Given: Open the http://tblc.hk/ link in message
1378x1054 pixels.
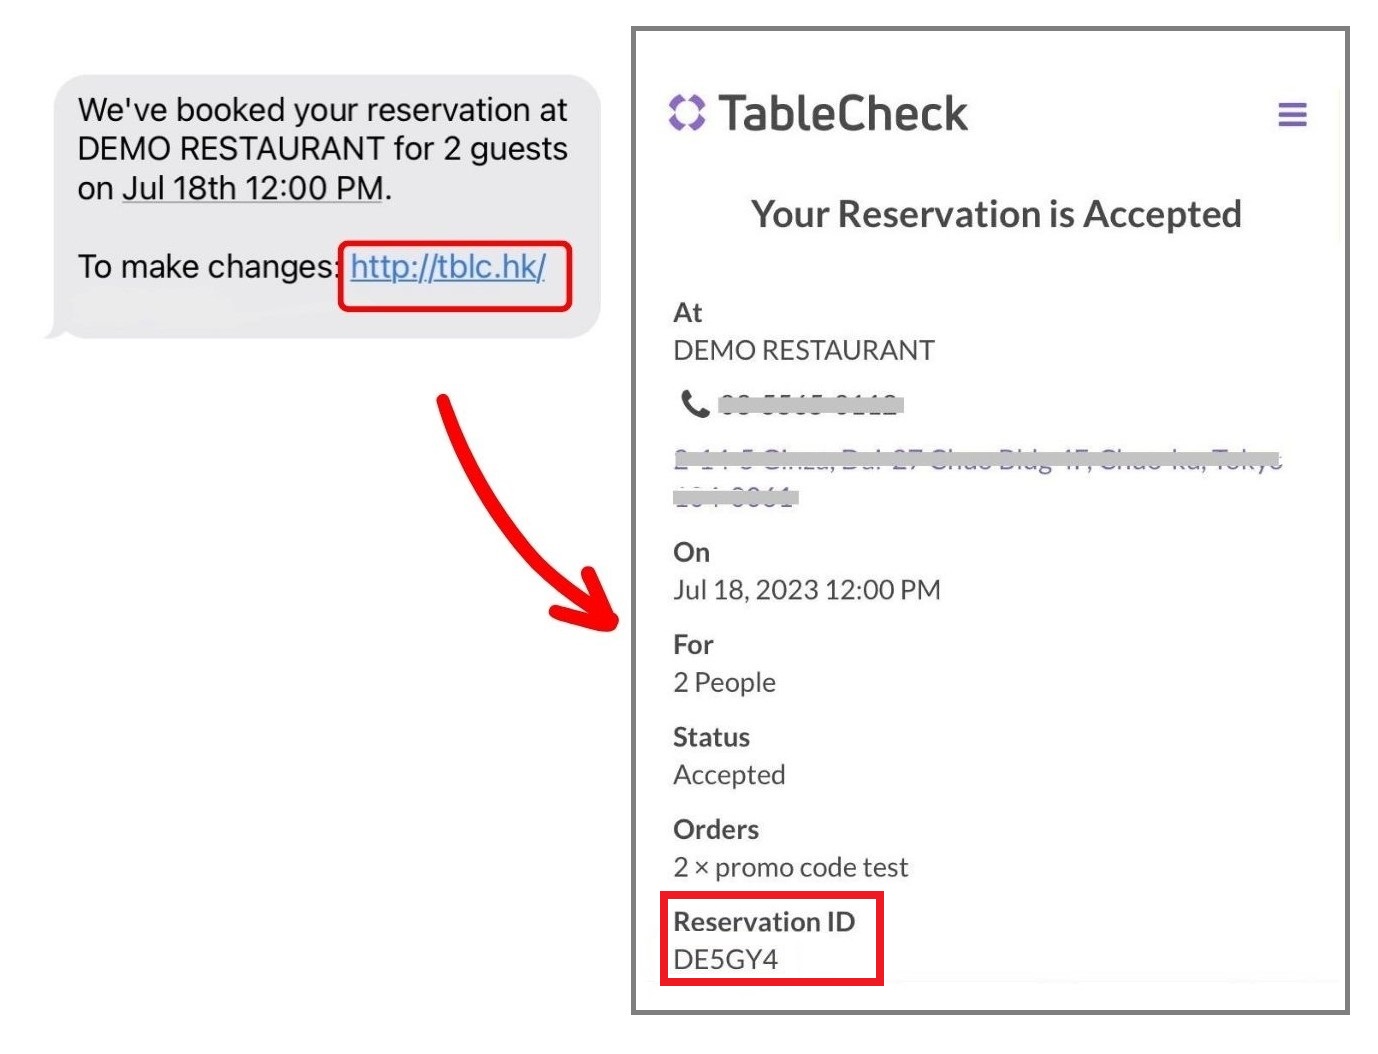Looking at the screenshot, I should 448,267.
